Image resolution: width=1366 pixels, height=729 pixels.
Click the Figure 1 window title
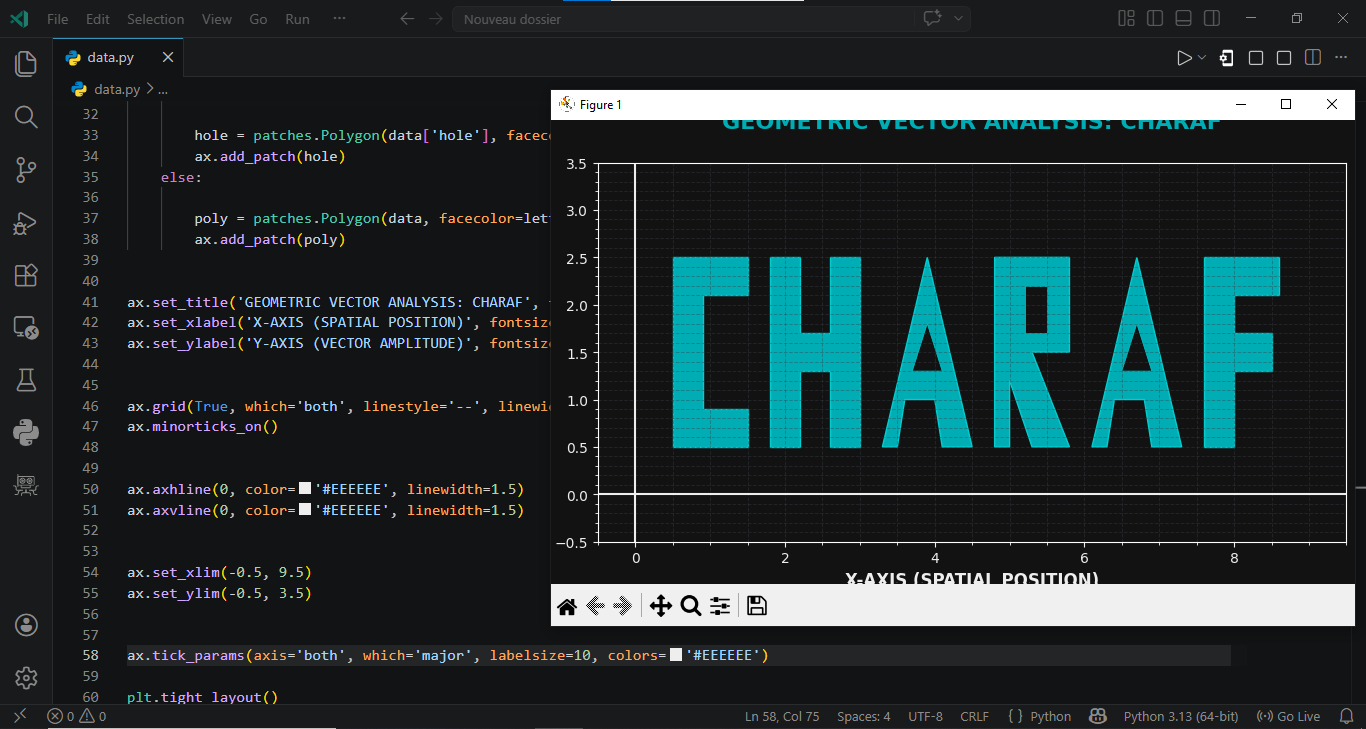click(600, 105)
